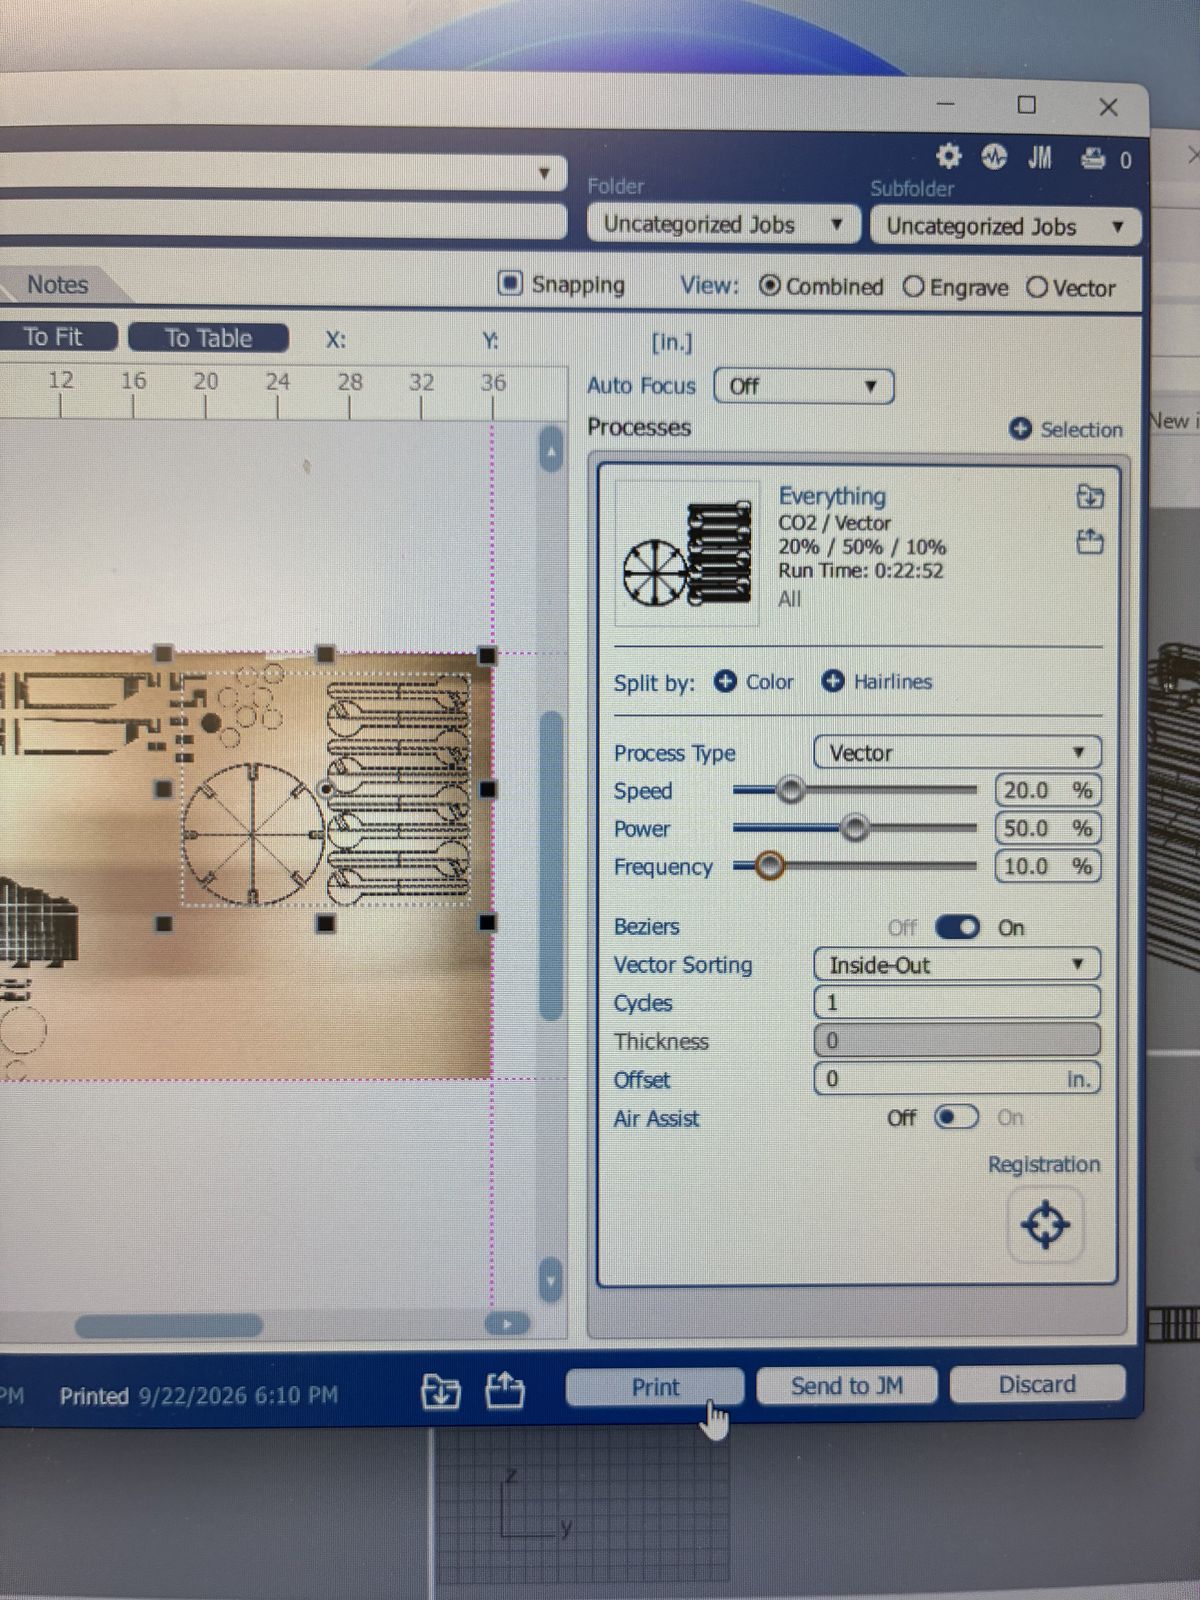Click the Print button
The width and height of the screenshot is (1200, 1600).
655,1387
